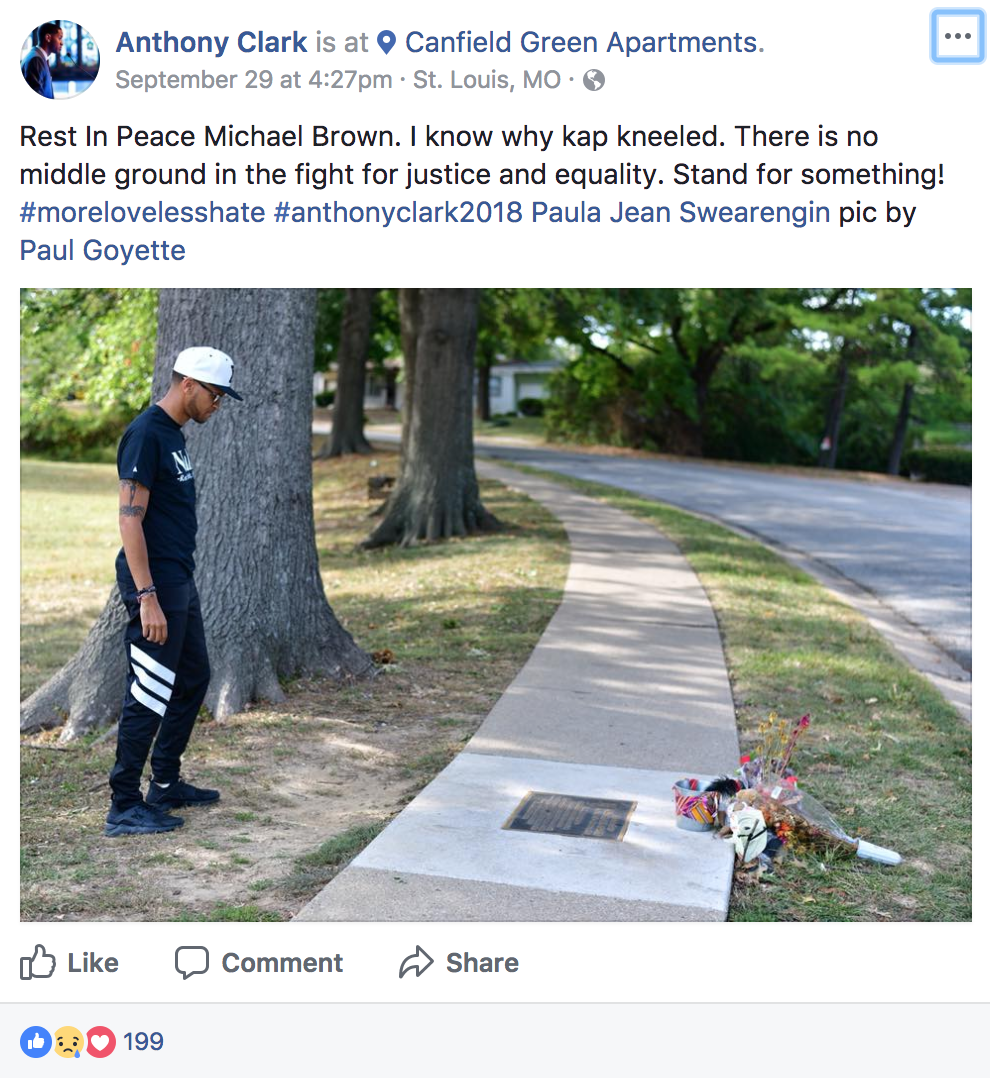Open Paul Goyette's tagged profile
This screenshot has width=990, height=1078.
click(102, 250)
